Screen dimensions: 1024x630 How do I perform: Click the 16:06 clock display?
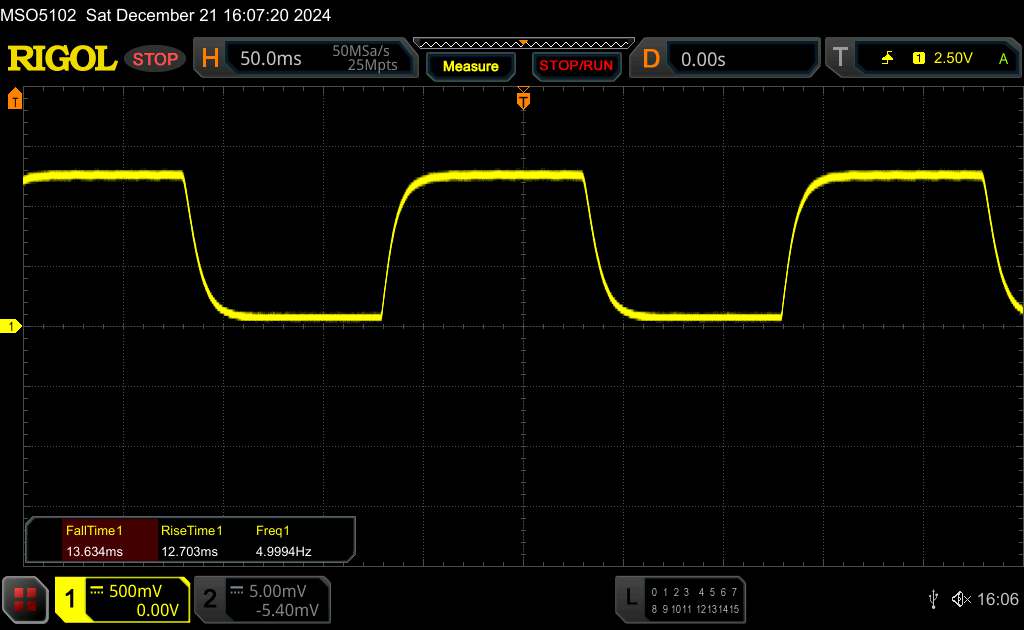[x=997, y=599]
